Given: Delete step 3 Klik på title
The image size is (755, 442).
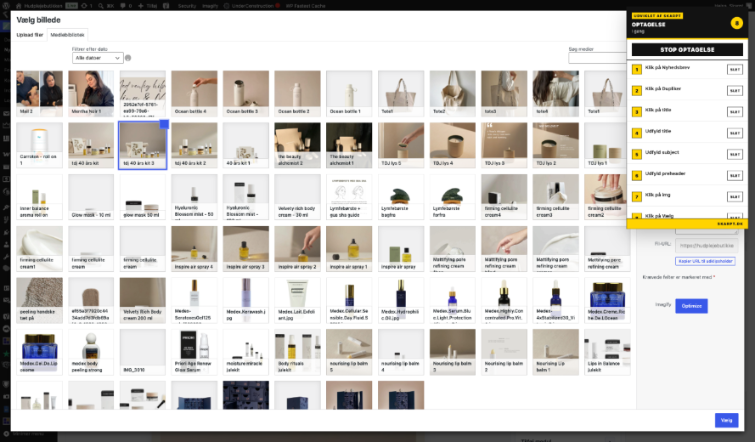Looking at the screenshot, I should (735, 112).
